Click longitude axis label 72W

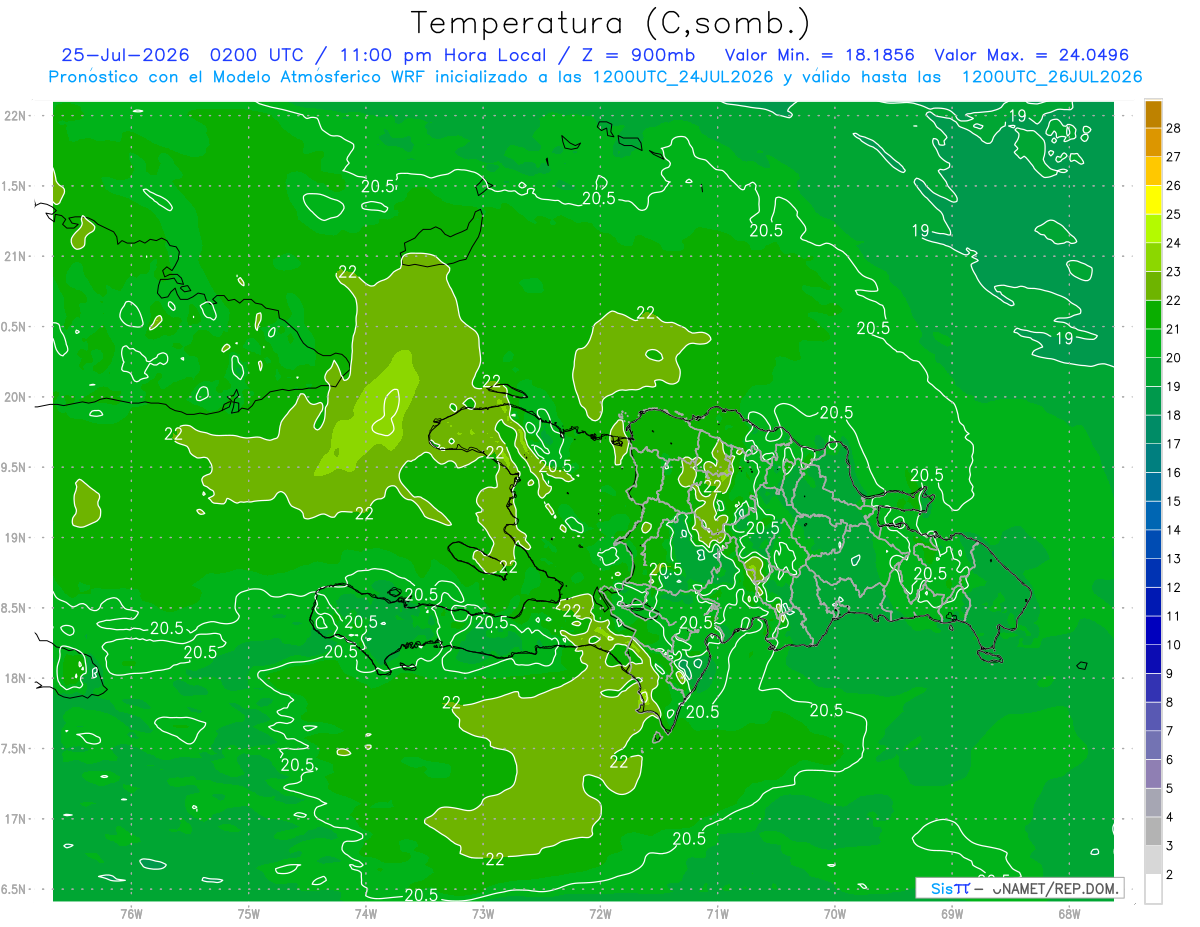(600, 913)
